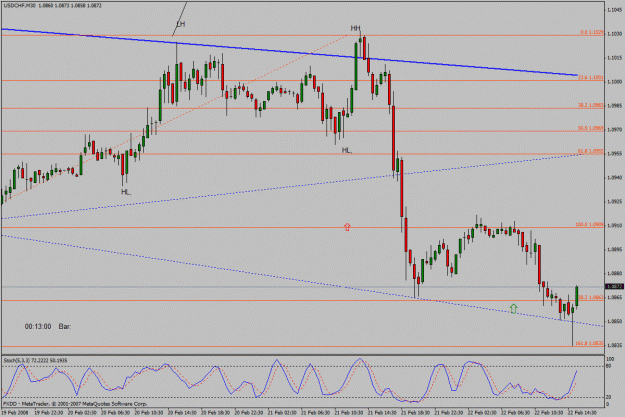Click the 'HL' label under the 20 Feb low
Image resolution: width=625 pixels, height=417 pixels.
tap(126, 192)
